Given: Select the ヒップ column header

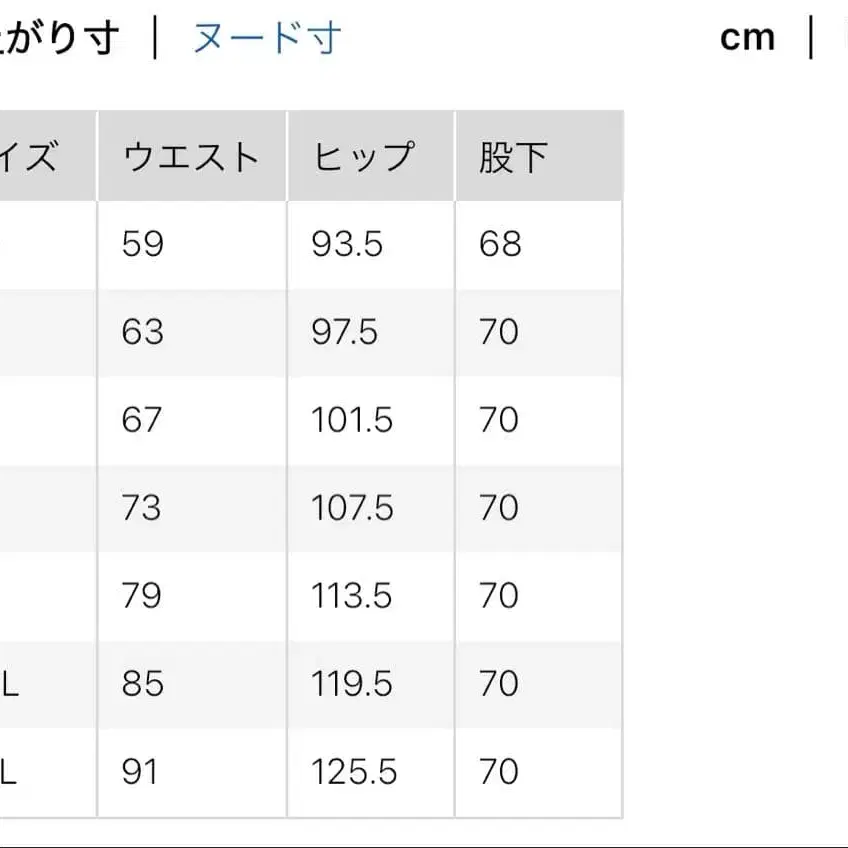Looking at the screenshot, I should point(370,154).
